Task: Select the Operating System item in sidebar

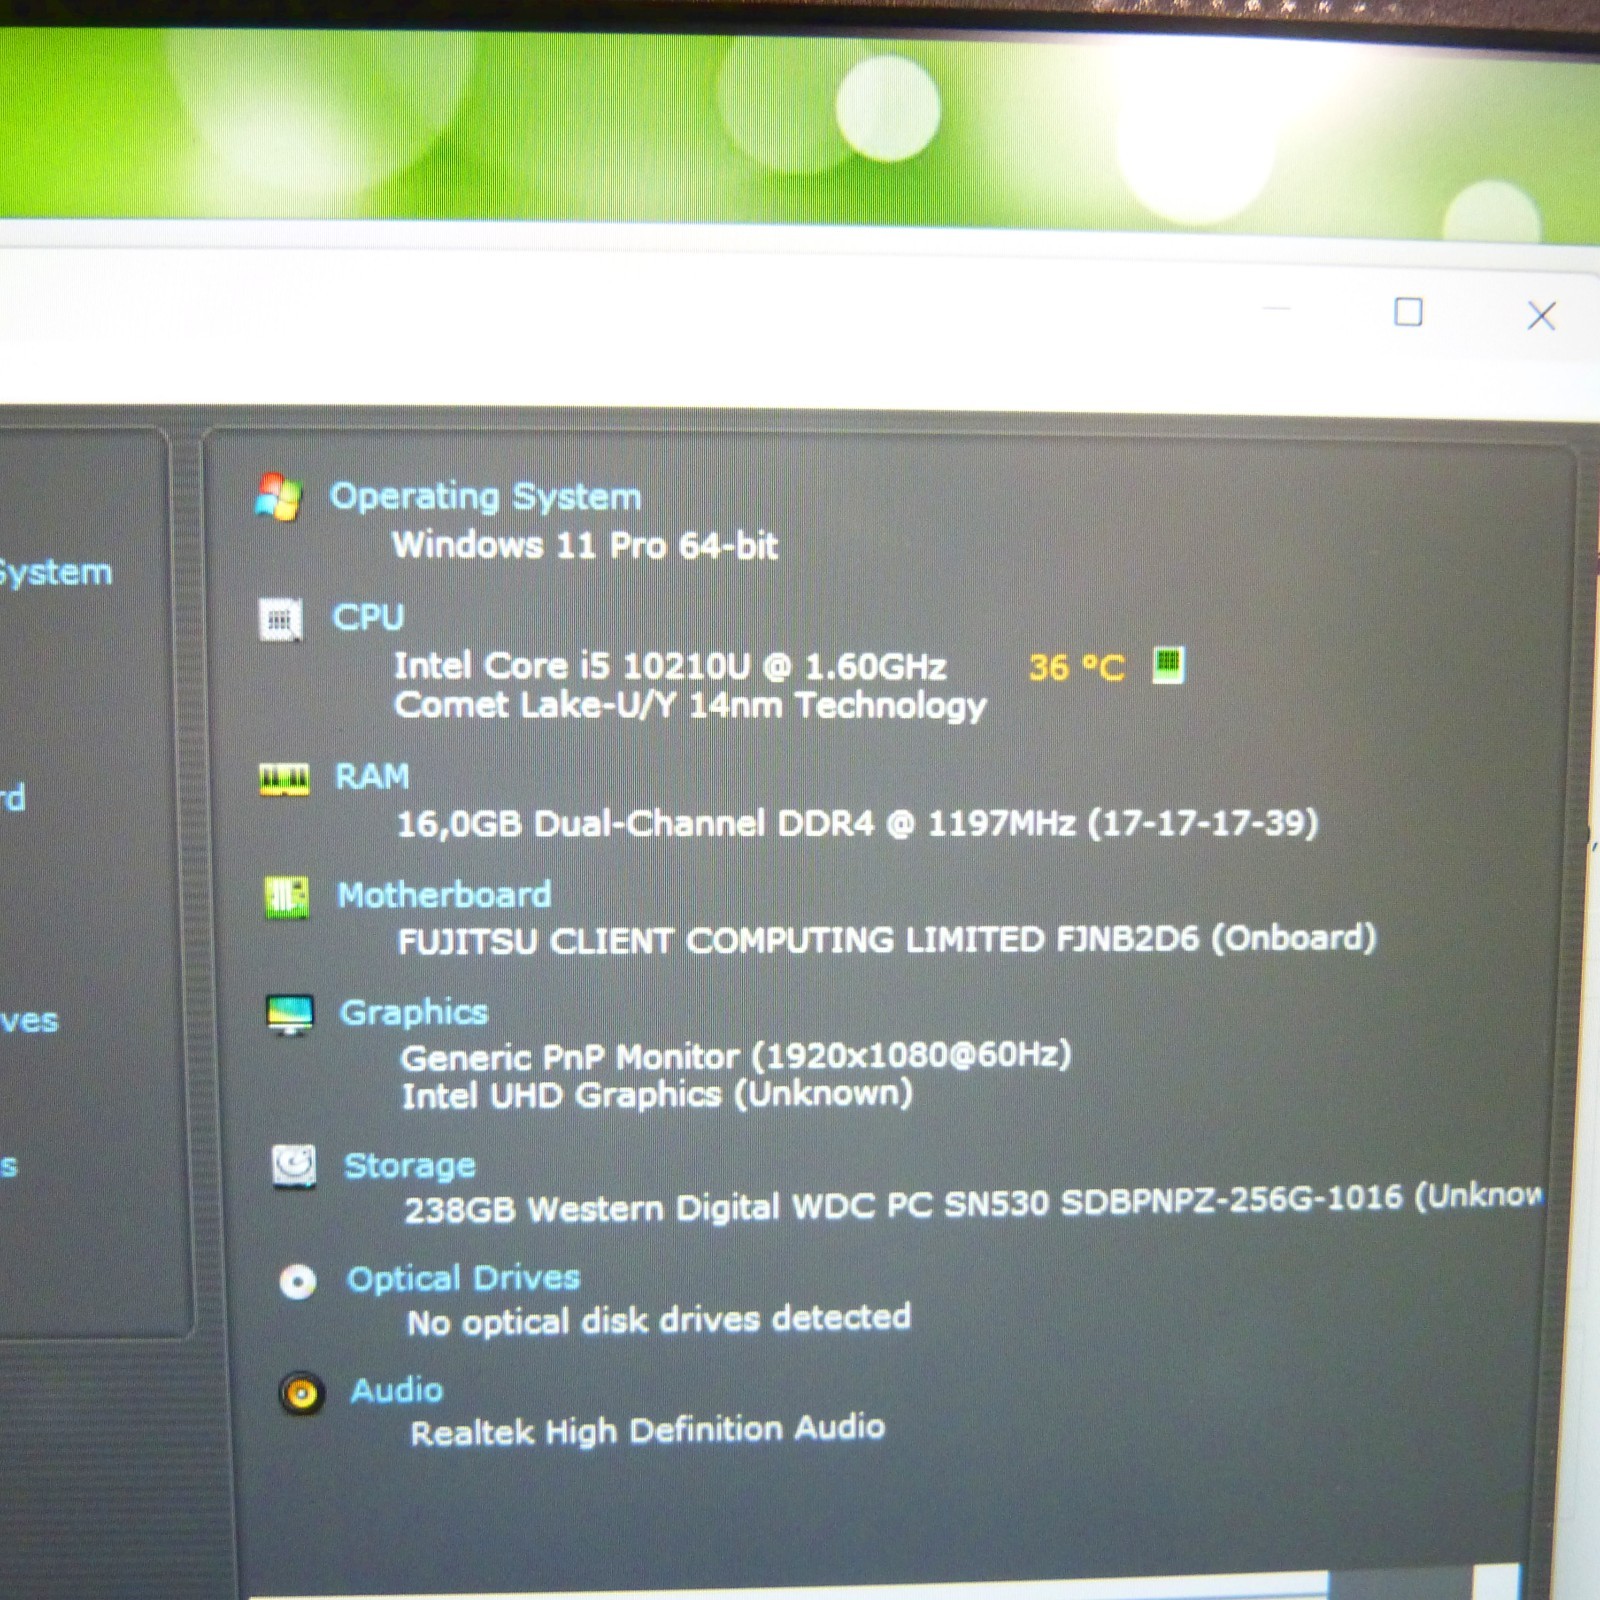Action: [x=55, y=573]
